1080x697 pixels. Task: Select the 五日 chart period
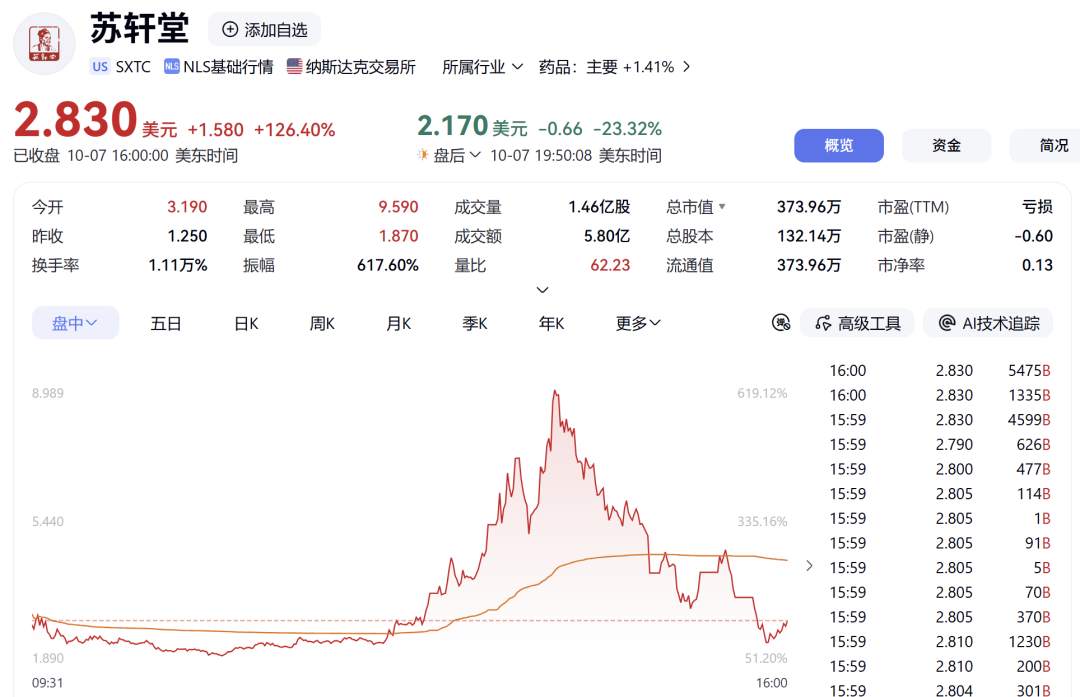click(165, 323)
